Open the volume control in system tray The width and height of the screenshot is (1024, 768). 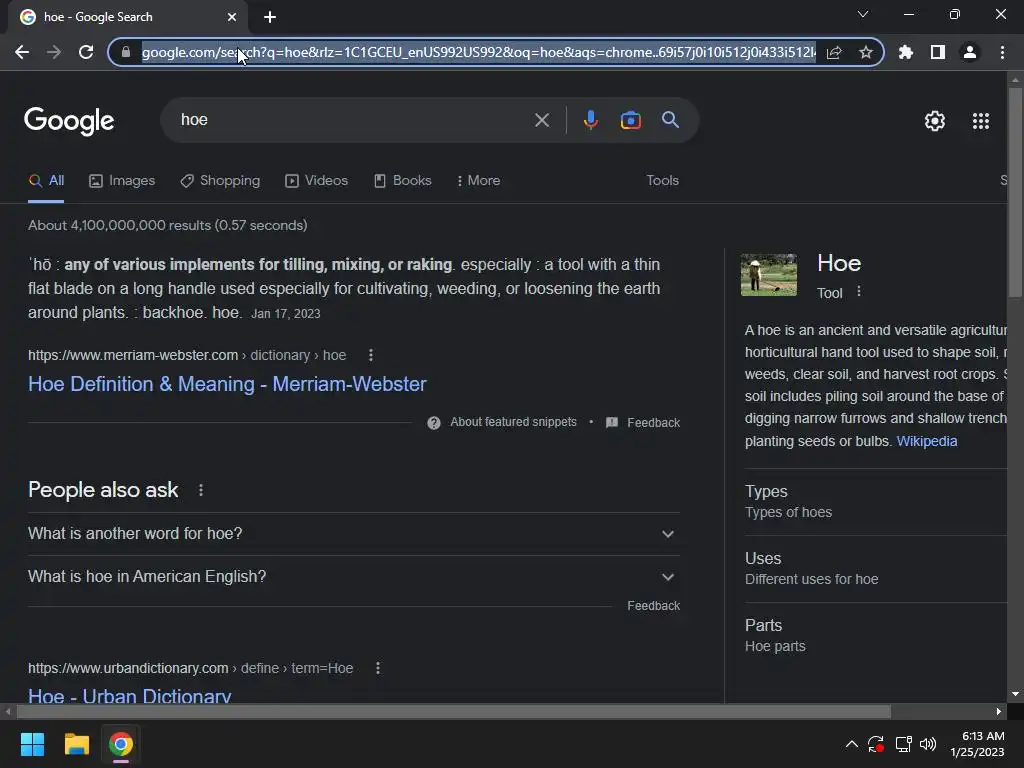pos(927,744)
